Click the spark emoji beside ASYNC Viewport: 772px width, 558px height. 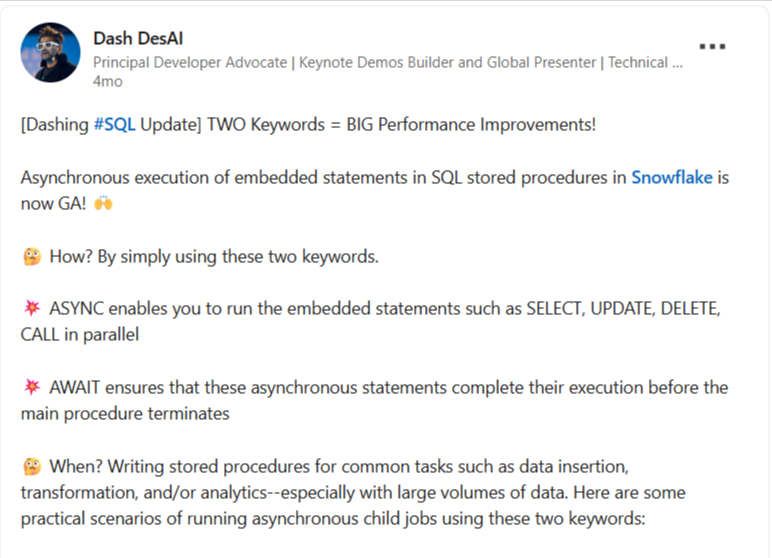click(x=32, y=308)
